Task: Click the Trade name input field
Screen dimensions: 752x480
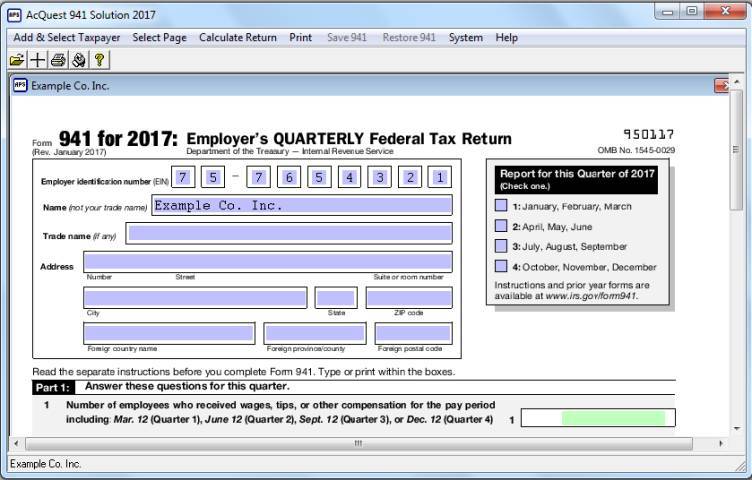Action: pos(289,234)
